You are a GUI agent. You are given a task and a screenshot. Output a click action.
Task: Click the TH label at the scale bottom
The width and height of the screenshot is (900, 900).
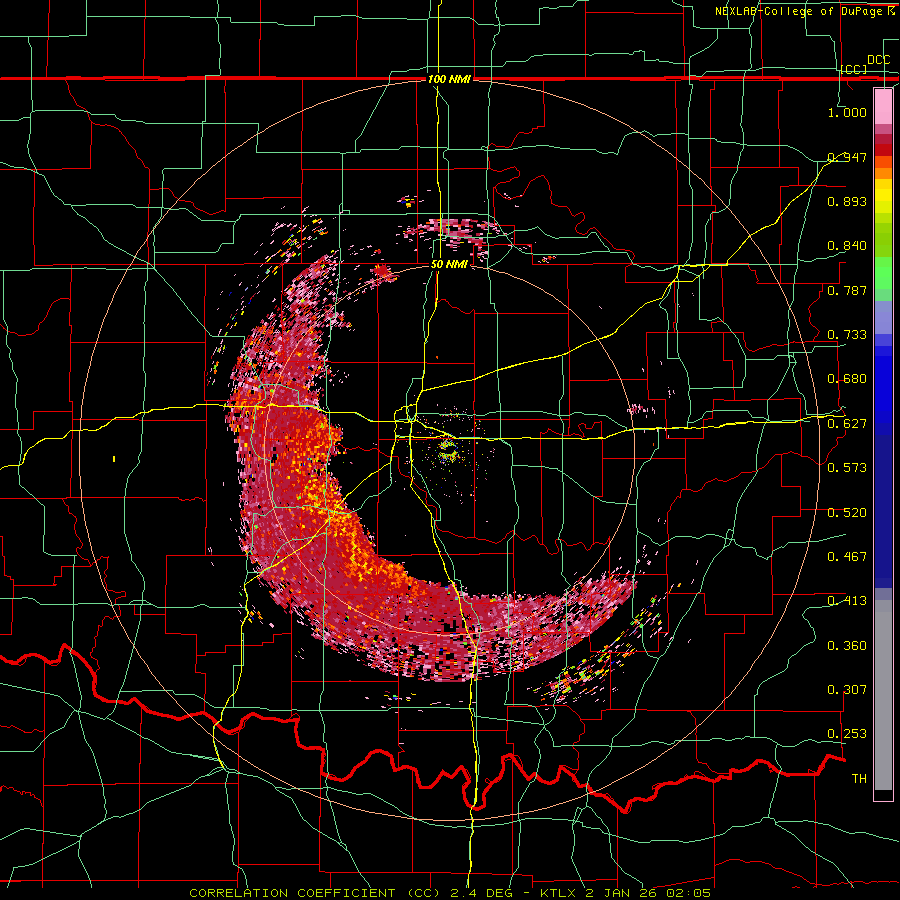pos(859,779)
